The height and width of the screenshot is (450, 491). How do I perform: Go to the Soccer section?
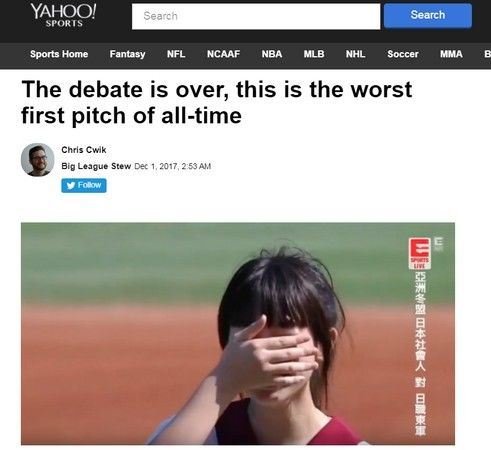(403, 54)
